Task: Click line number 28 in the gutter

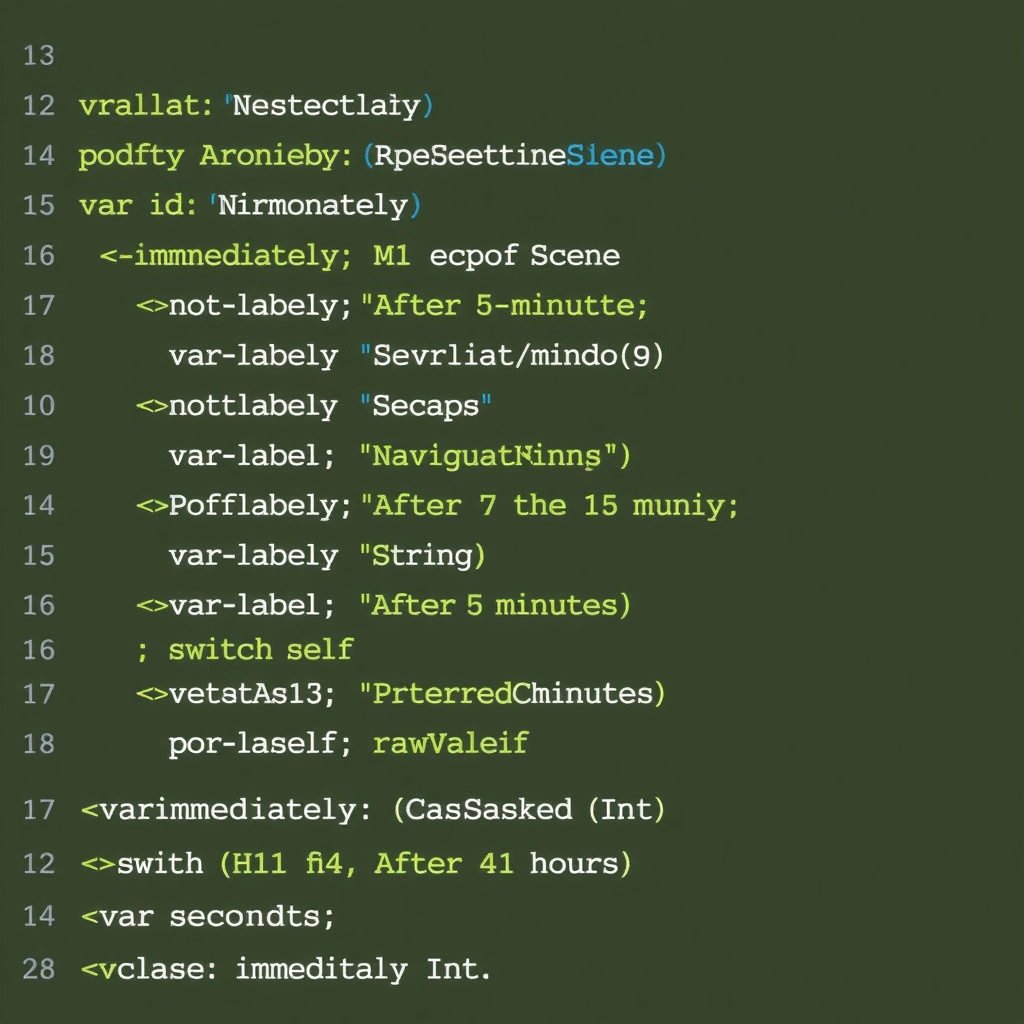Action: tap(38, 968)
